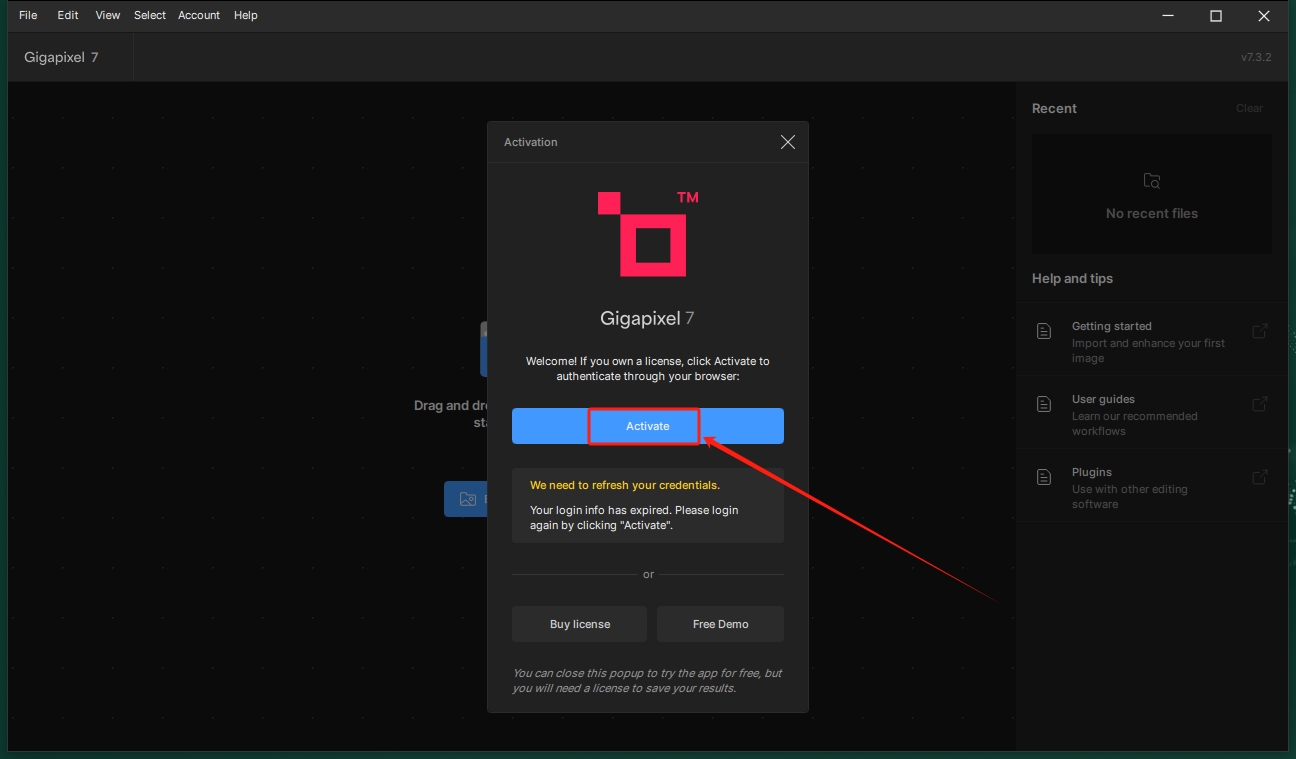
Task: Click the 'Recent' panel heading
Action: coord(1054,108)
